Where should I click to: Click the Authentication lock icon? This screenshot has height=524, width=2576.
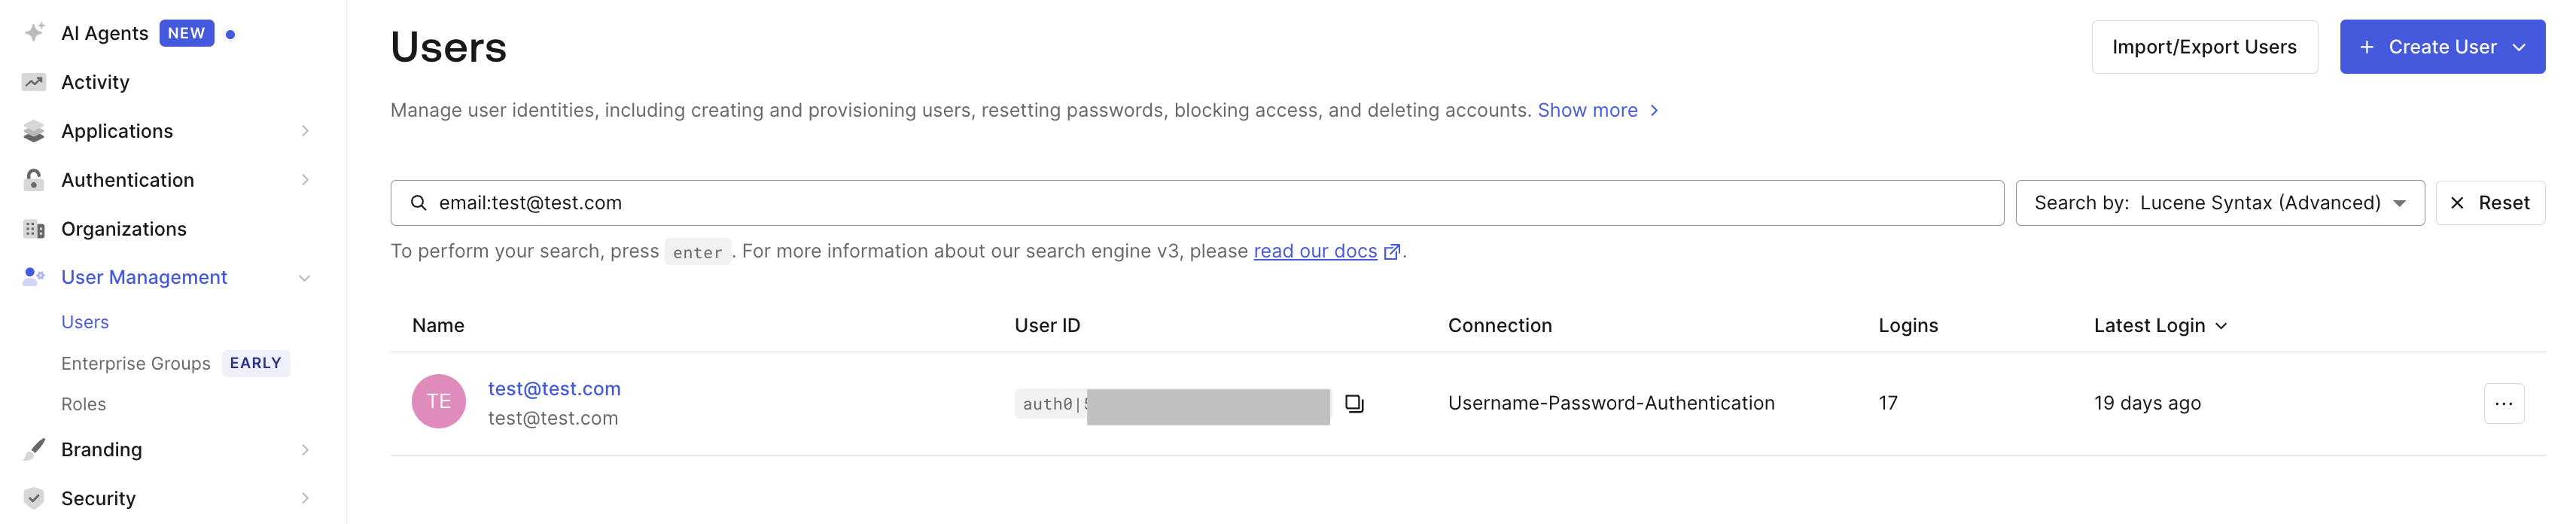pos(34,180)
